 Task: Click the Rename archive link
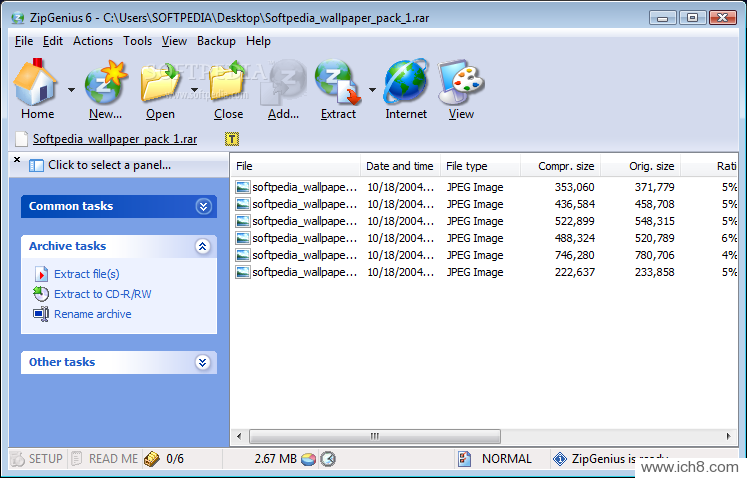point(92,314)
